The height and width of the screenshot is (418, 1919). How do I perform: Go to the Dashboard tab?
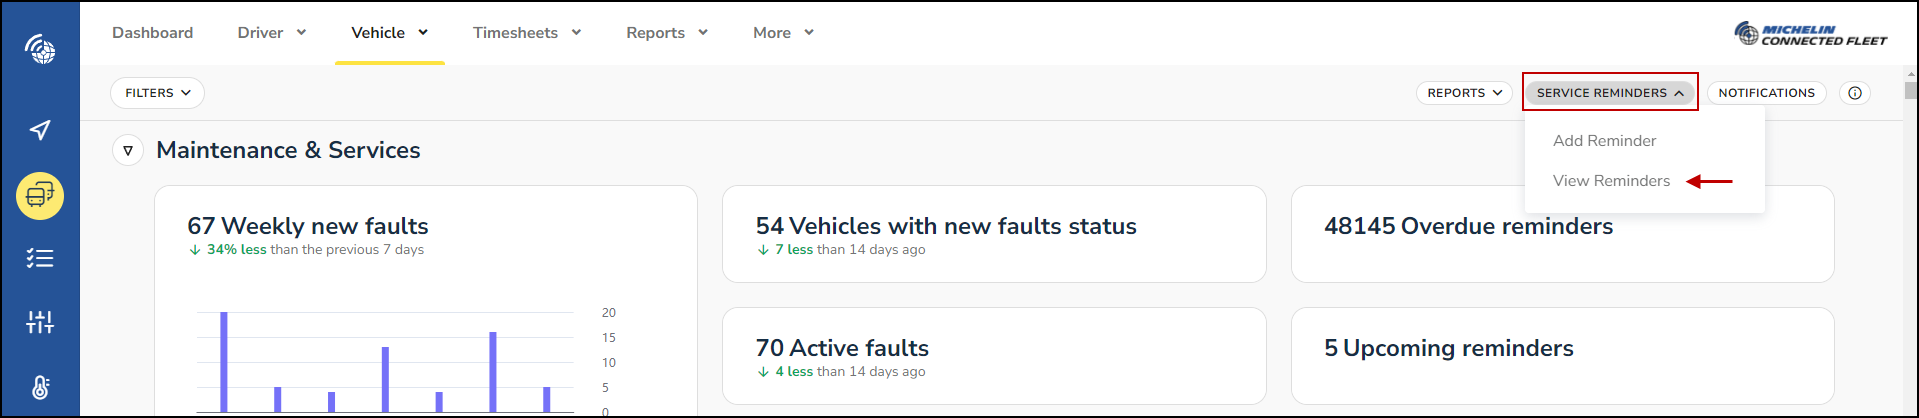[152, 33]
